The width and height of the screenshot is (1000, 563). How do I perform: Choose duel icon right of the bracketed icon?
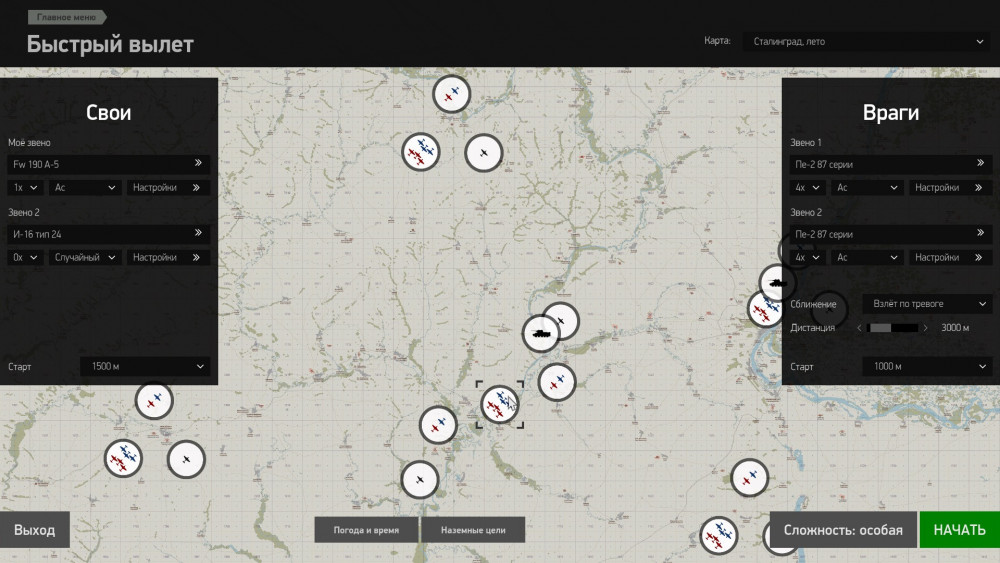[x=557, y=383]
